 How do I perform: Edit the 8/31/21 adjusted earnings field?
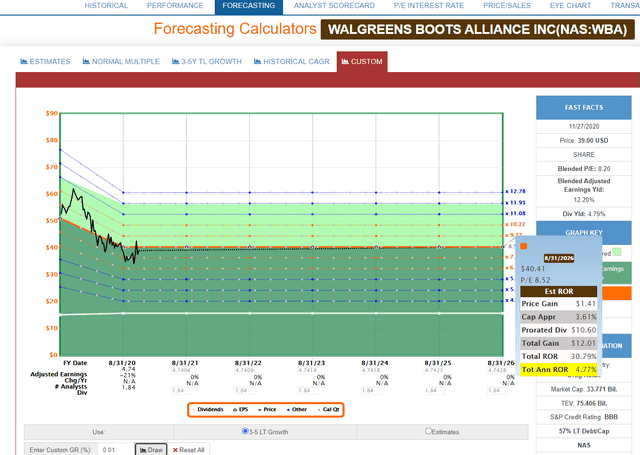(x=181, y=370)
